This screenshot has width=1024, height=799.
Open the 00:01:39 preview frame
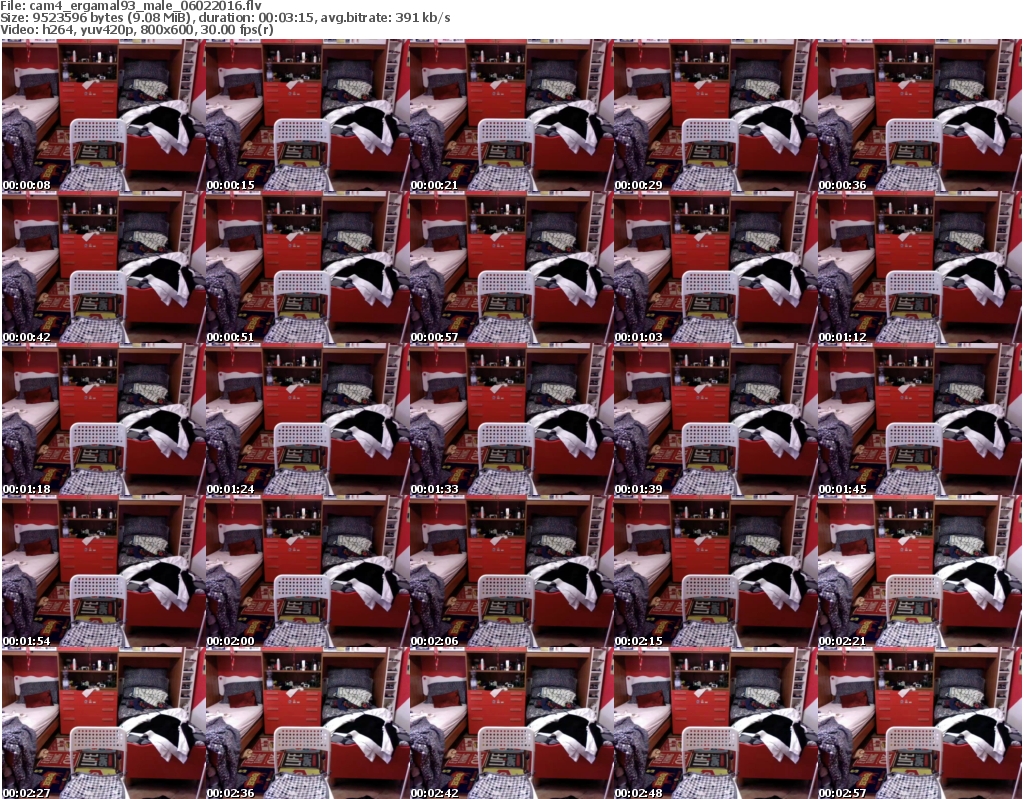coord(715,419)
